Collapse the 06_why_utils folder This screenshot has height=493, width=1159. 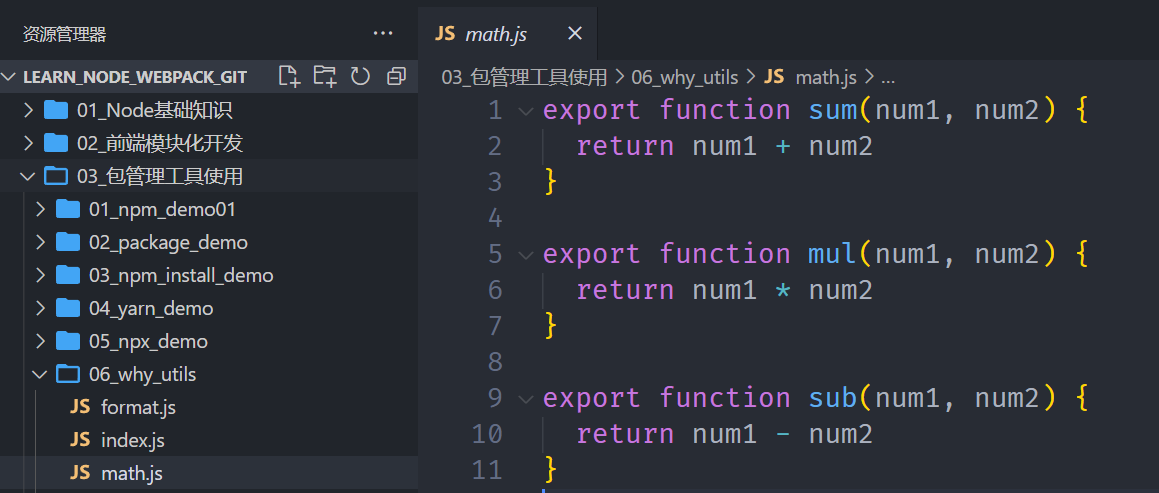pos(40,375)
